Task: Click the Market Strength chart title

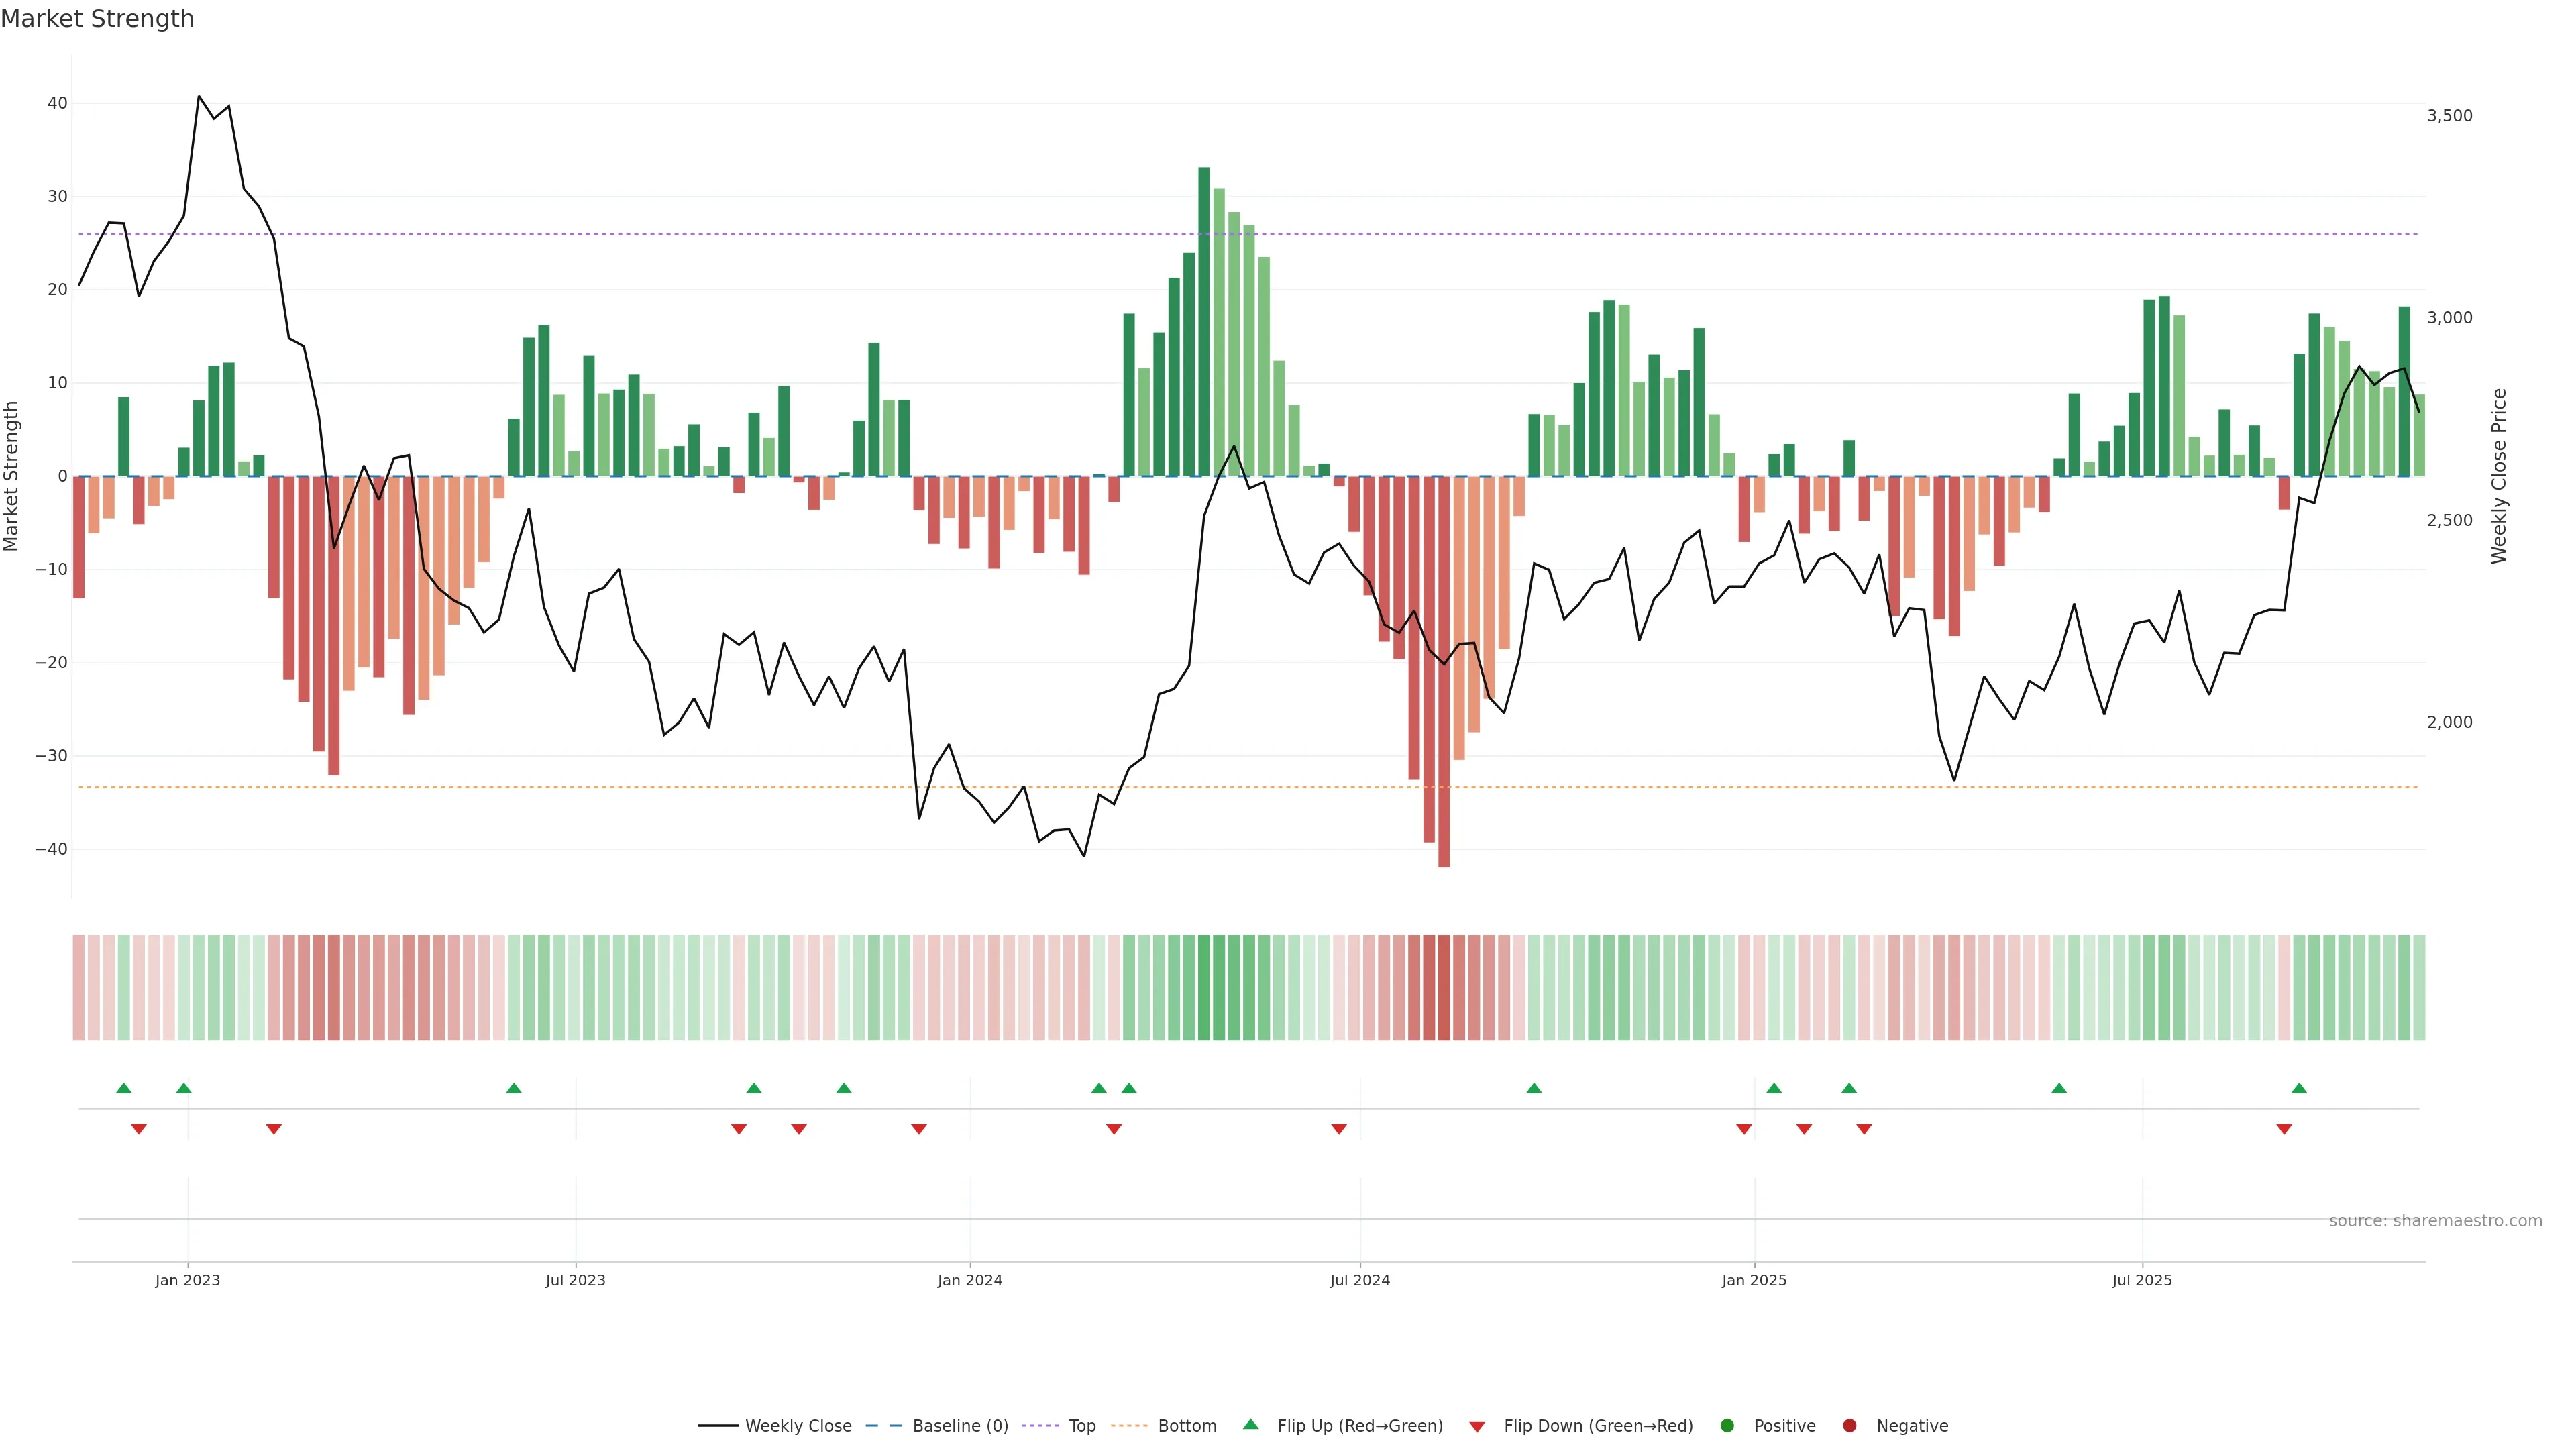Action: click(97, 19)
